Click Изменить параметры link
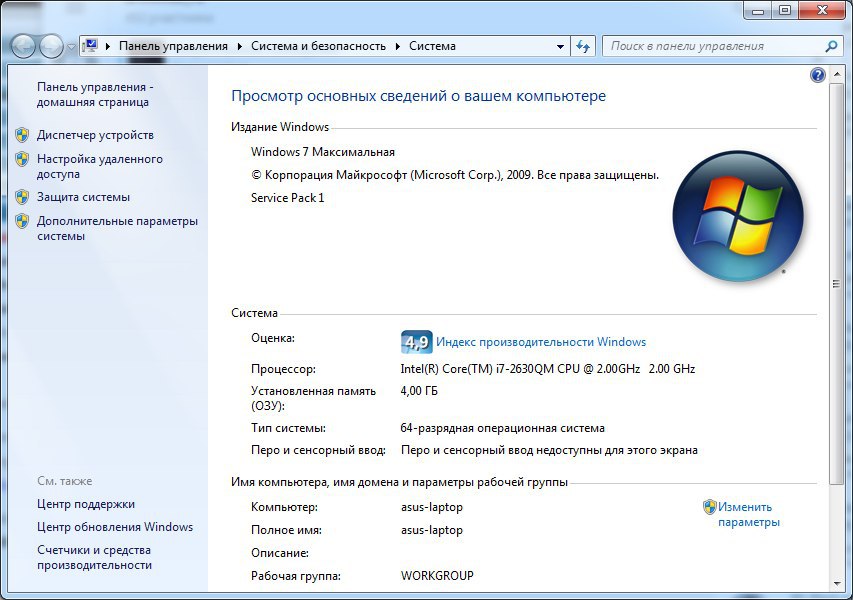This screenshot has width=853, height=600. click(749, 515)
